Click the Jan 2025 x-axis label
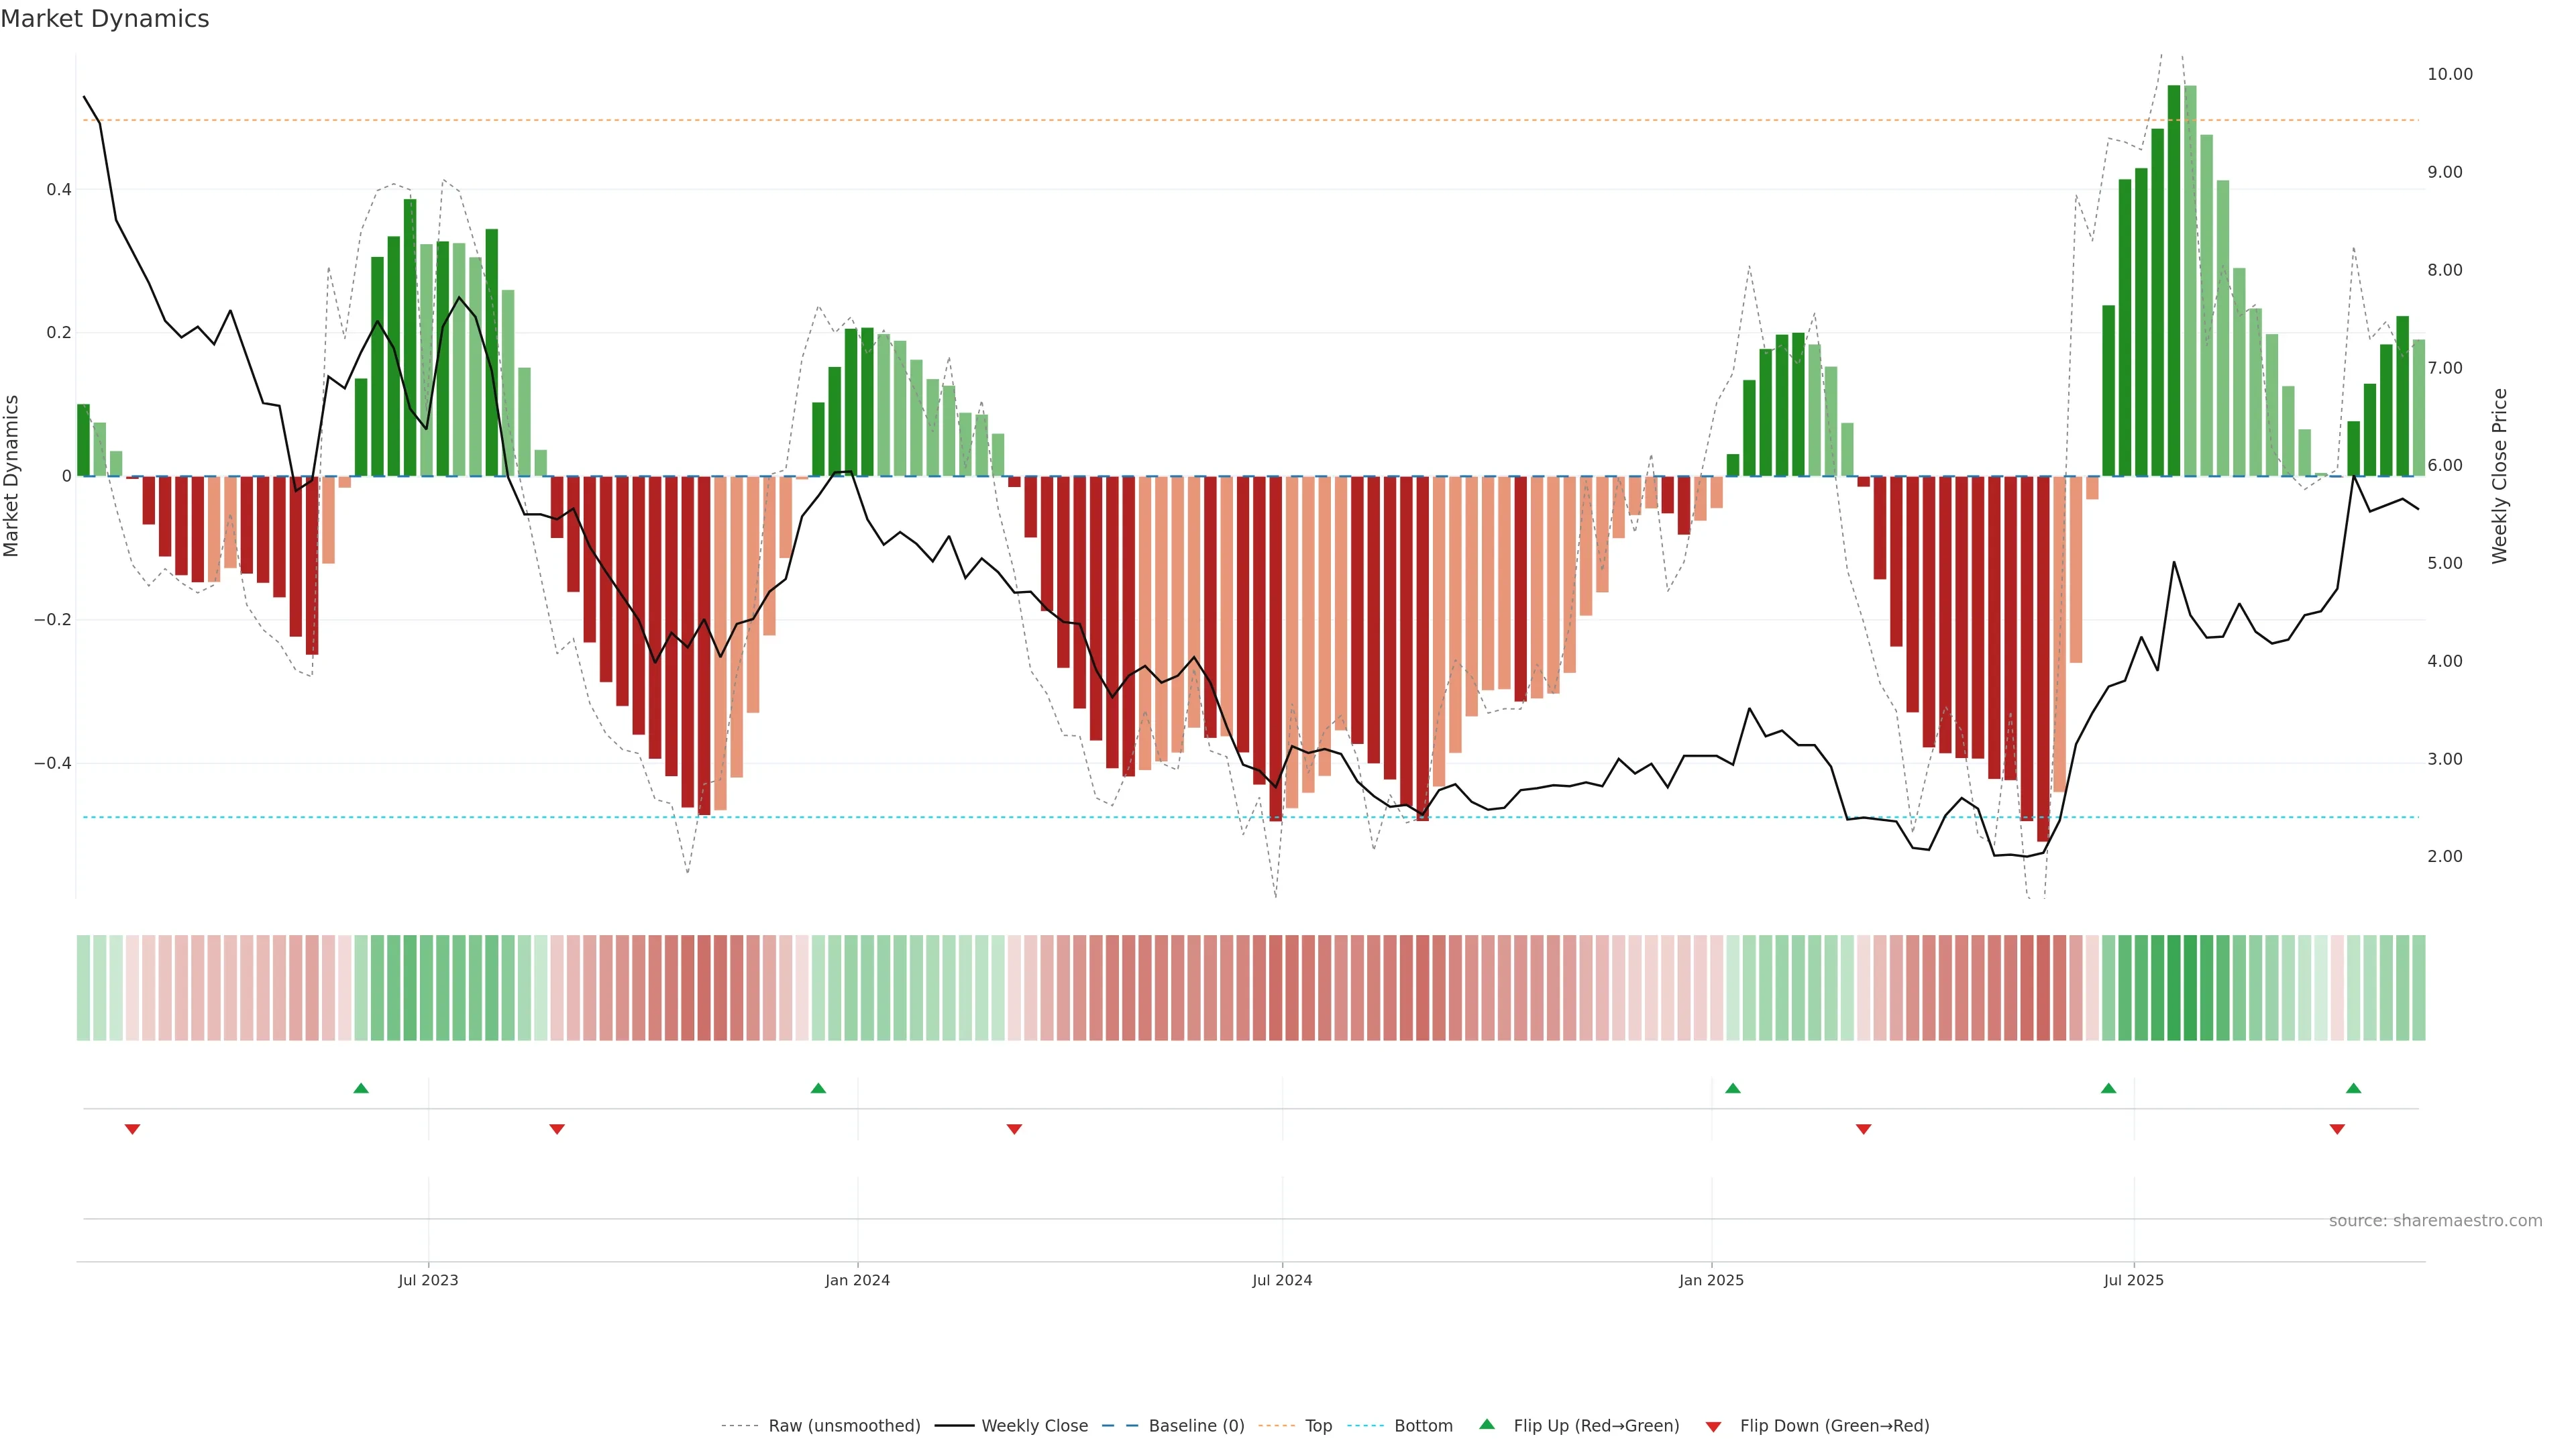Image resolution: width=2576 pixels, height=1449 pixels. 1711,1280
